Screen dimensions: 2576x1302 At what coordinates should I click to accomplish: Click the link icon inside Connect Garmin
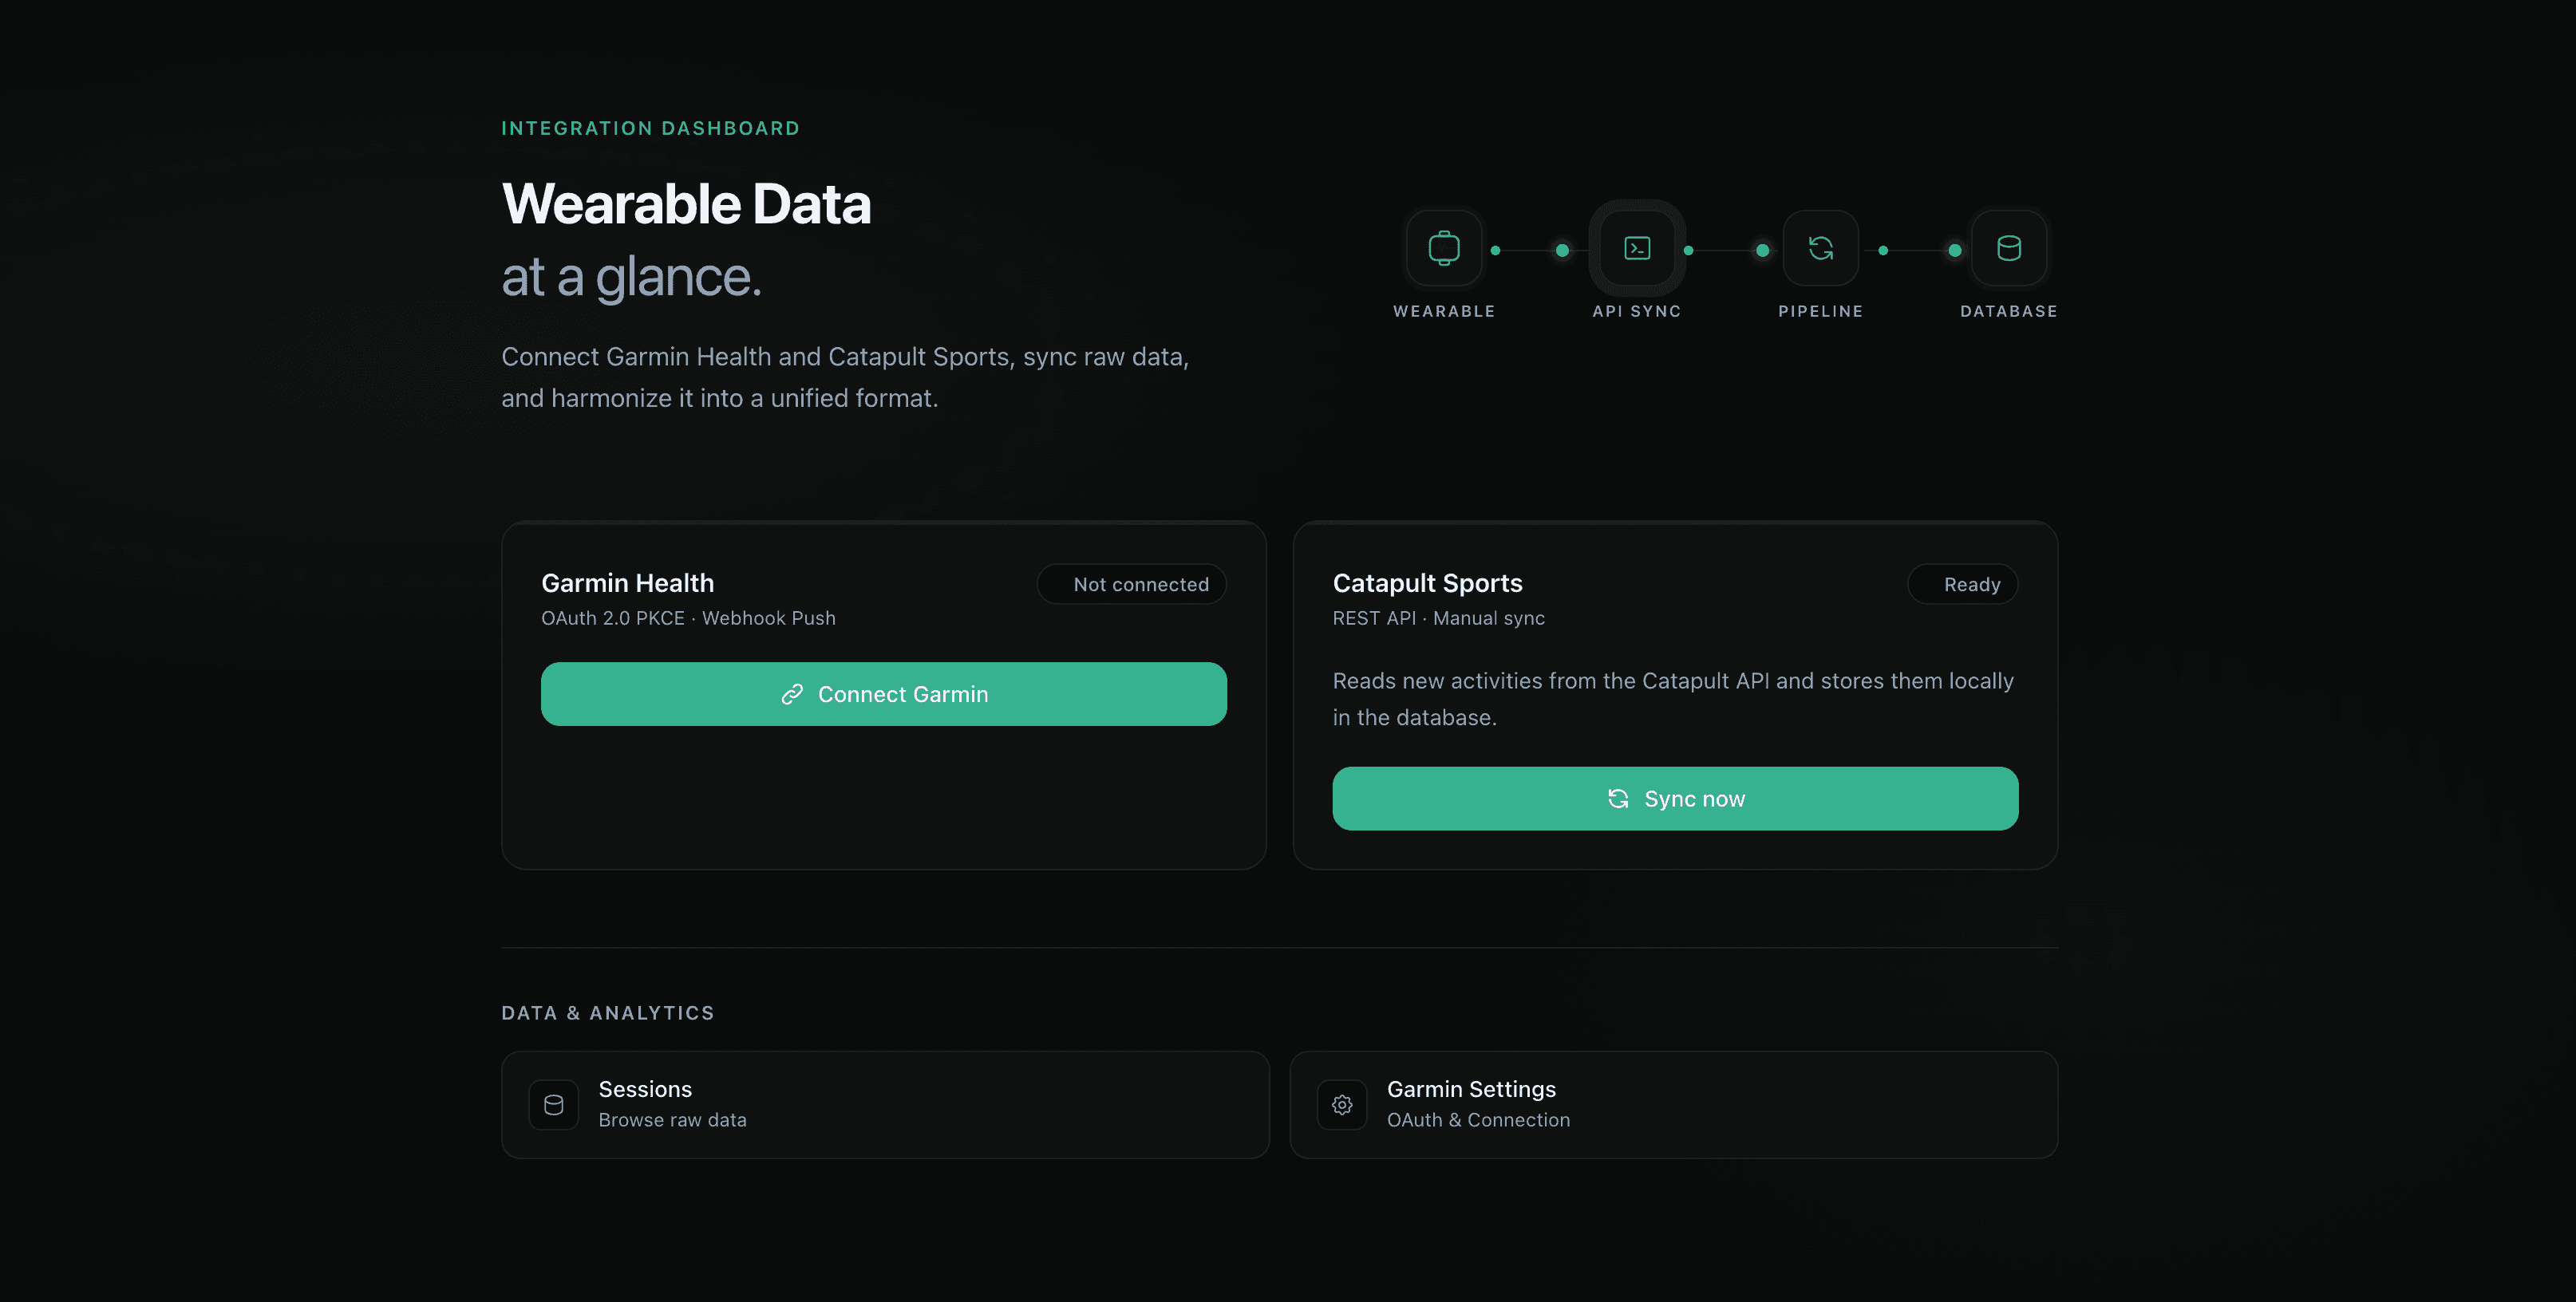point(792,693)
